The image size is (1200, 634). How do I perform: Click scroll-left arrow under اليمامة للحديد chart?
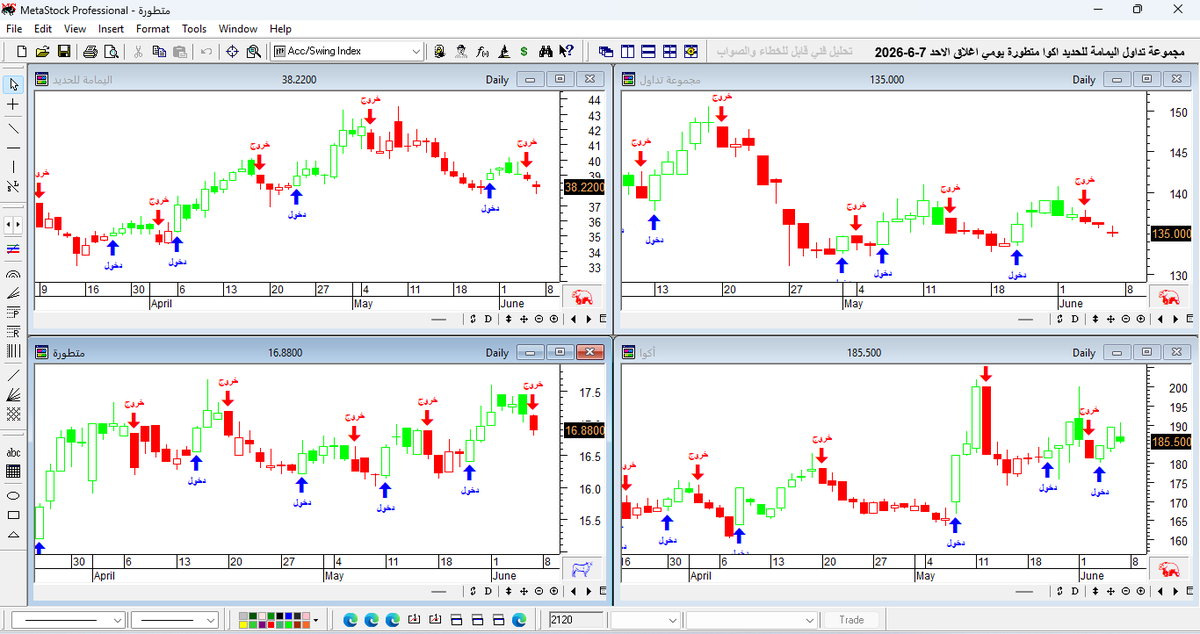point(574,319)
